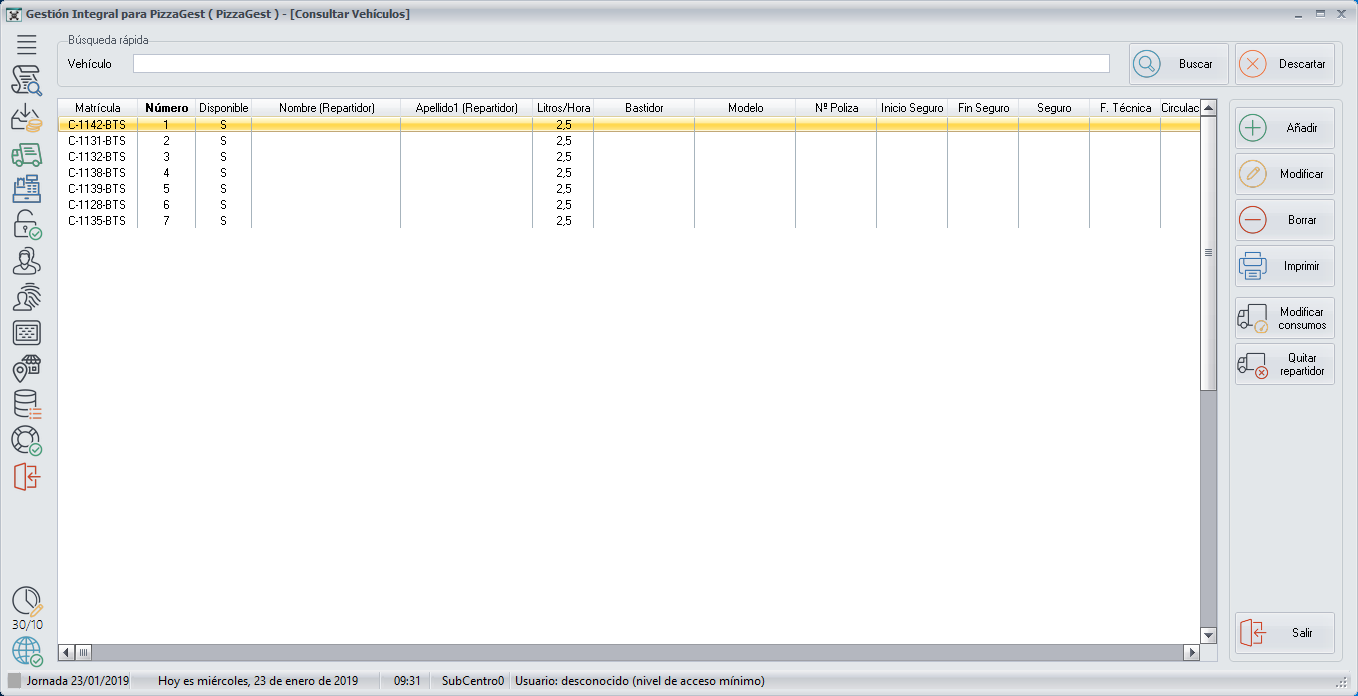Viewport: 1358px width, 696px height.
Task: Click the receipt search icon in sidebar
Action: click(x=26, y=81)
